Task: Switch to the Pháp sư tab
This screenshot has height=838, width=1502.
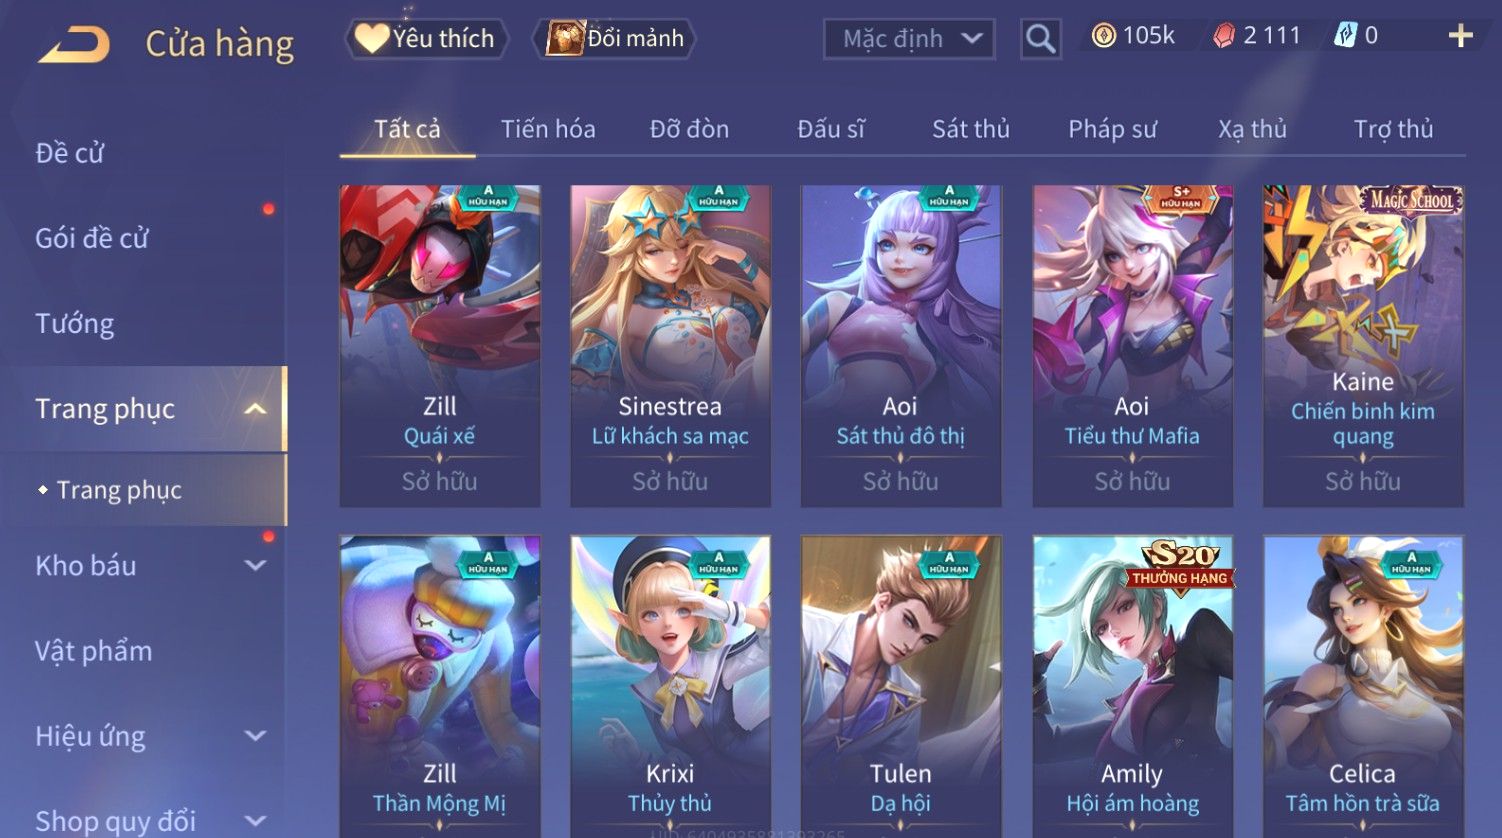Action: [1112, 129]
